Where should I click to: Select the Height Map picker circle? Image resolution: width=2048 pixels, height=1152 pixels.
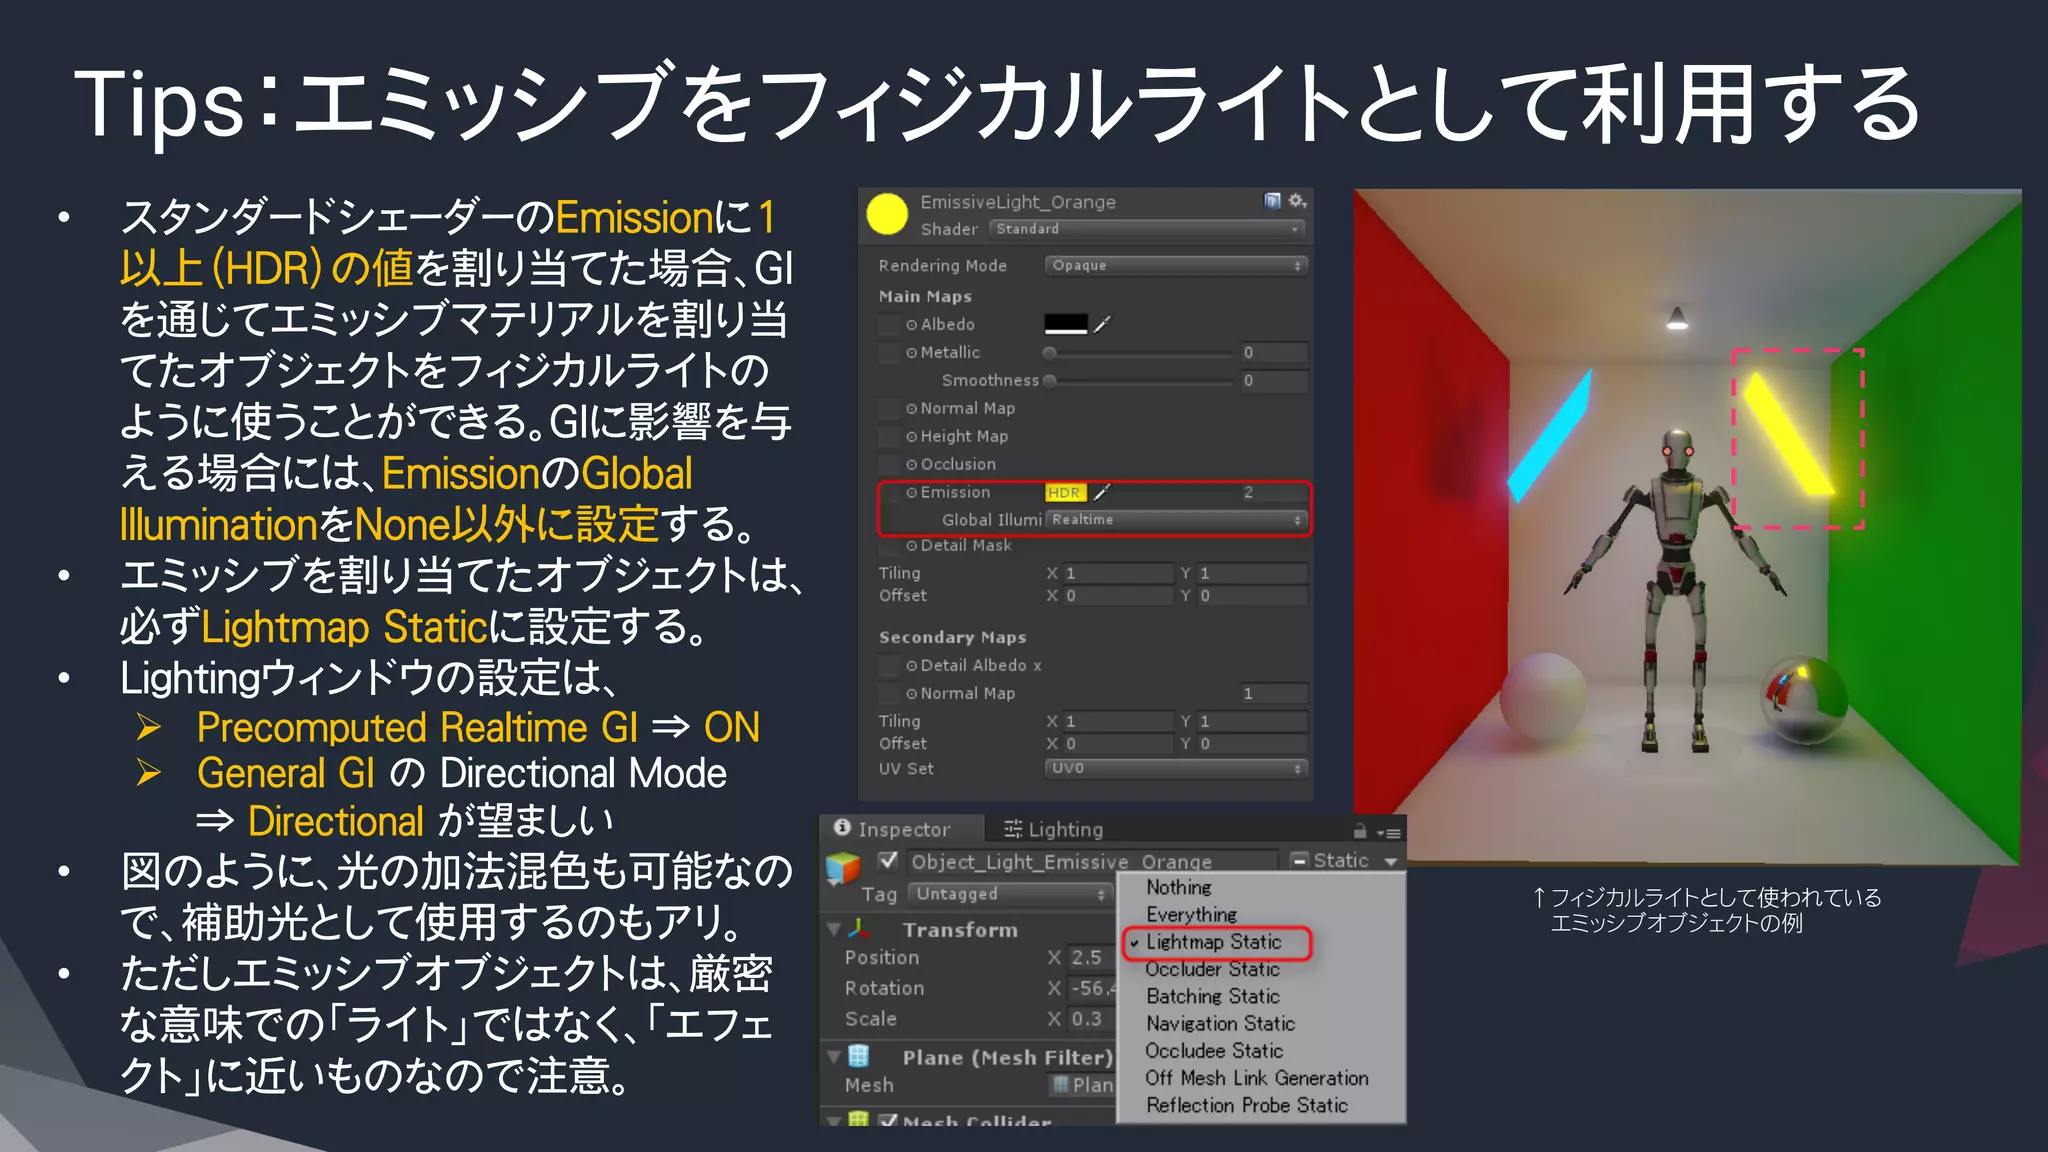pos(911,437)
